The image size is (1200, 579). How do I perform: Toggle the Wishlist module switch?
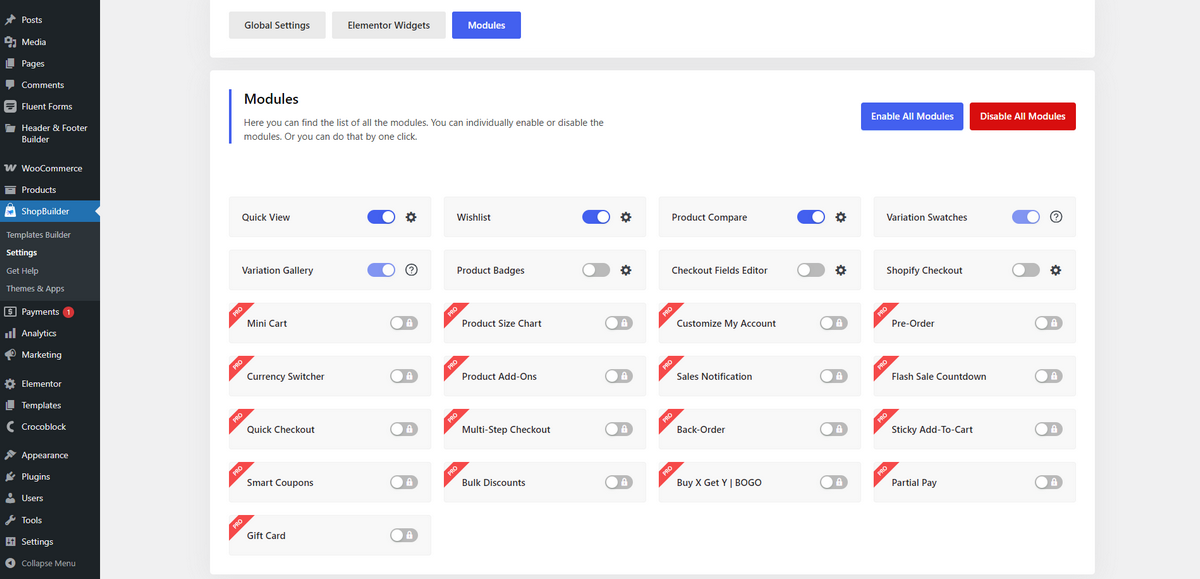click(596, 217)
